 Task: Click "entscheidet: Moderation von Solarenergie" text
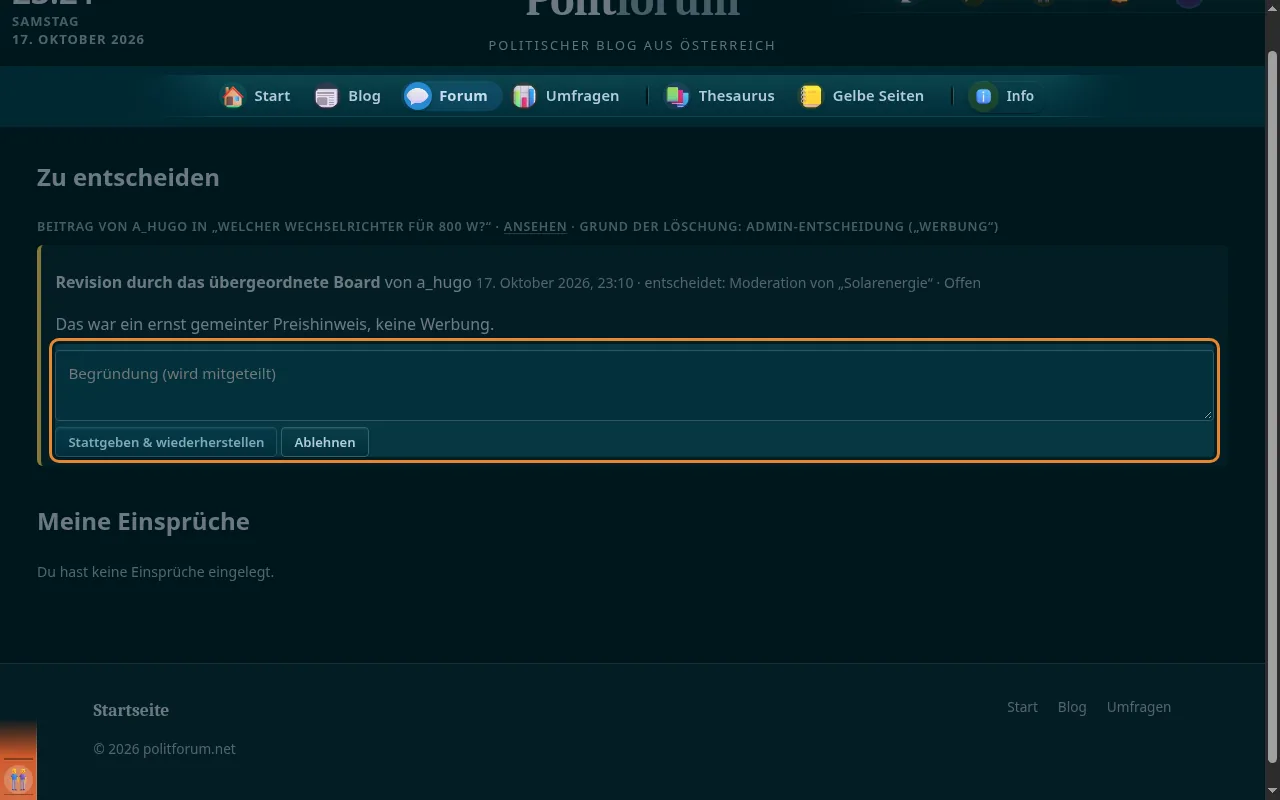tap(788, 283)
